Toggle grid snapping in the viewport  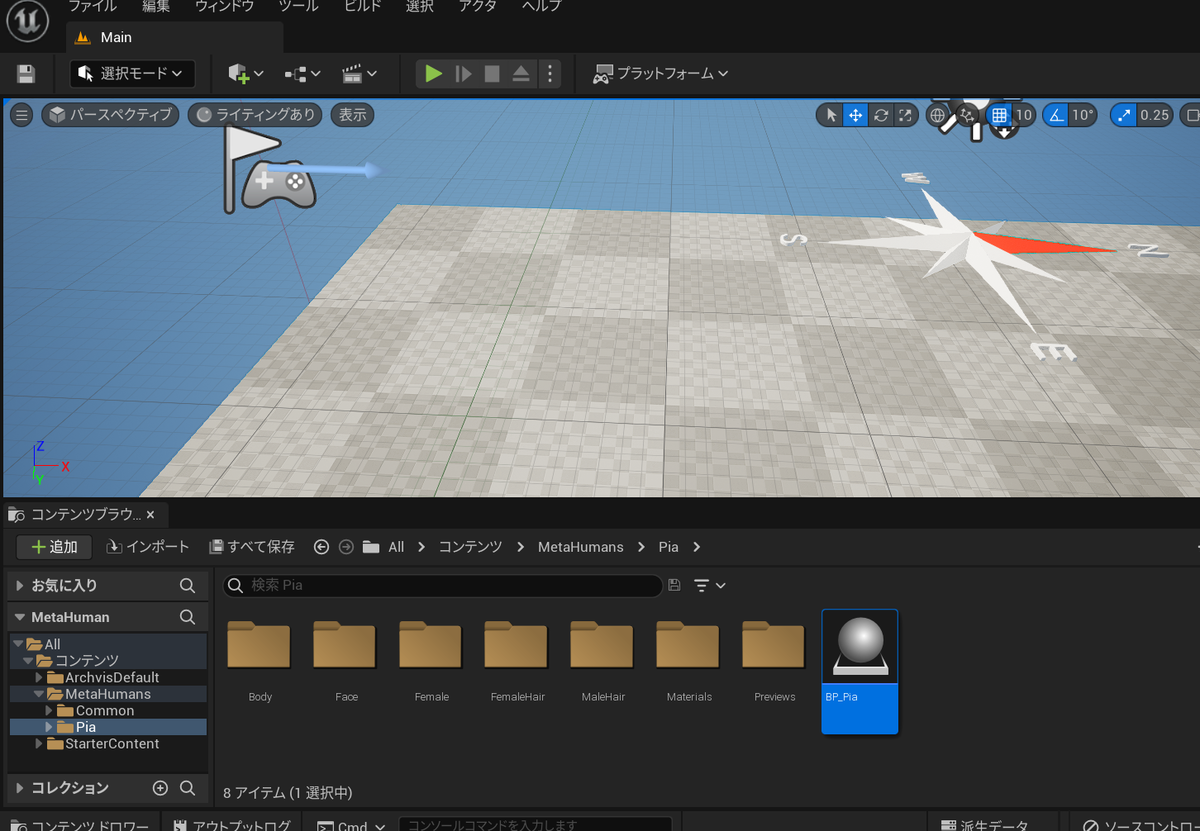click(999, 115)
